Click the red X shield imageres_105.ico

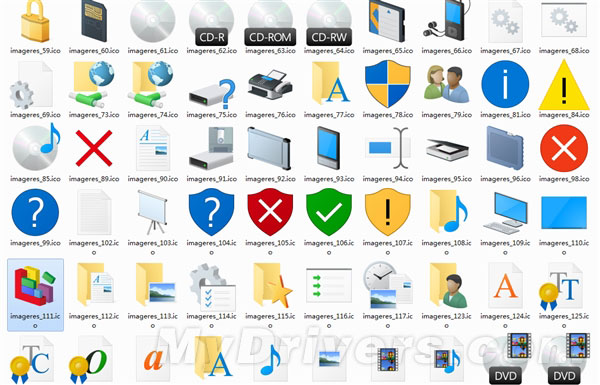270,212
